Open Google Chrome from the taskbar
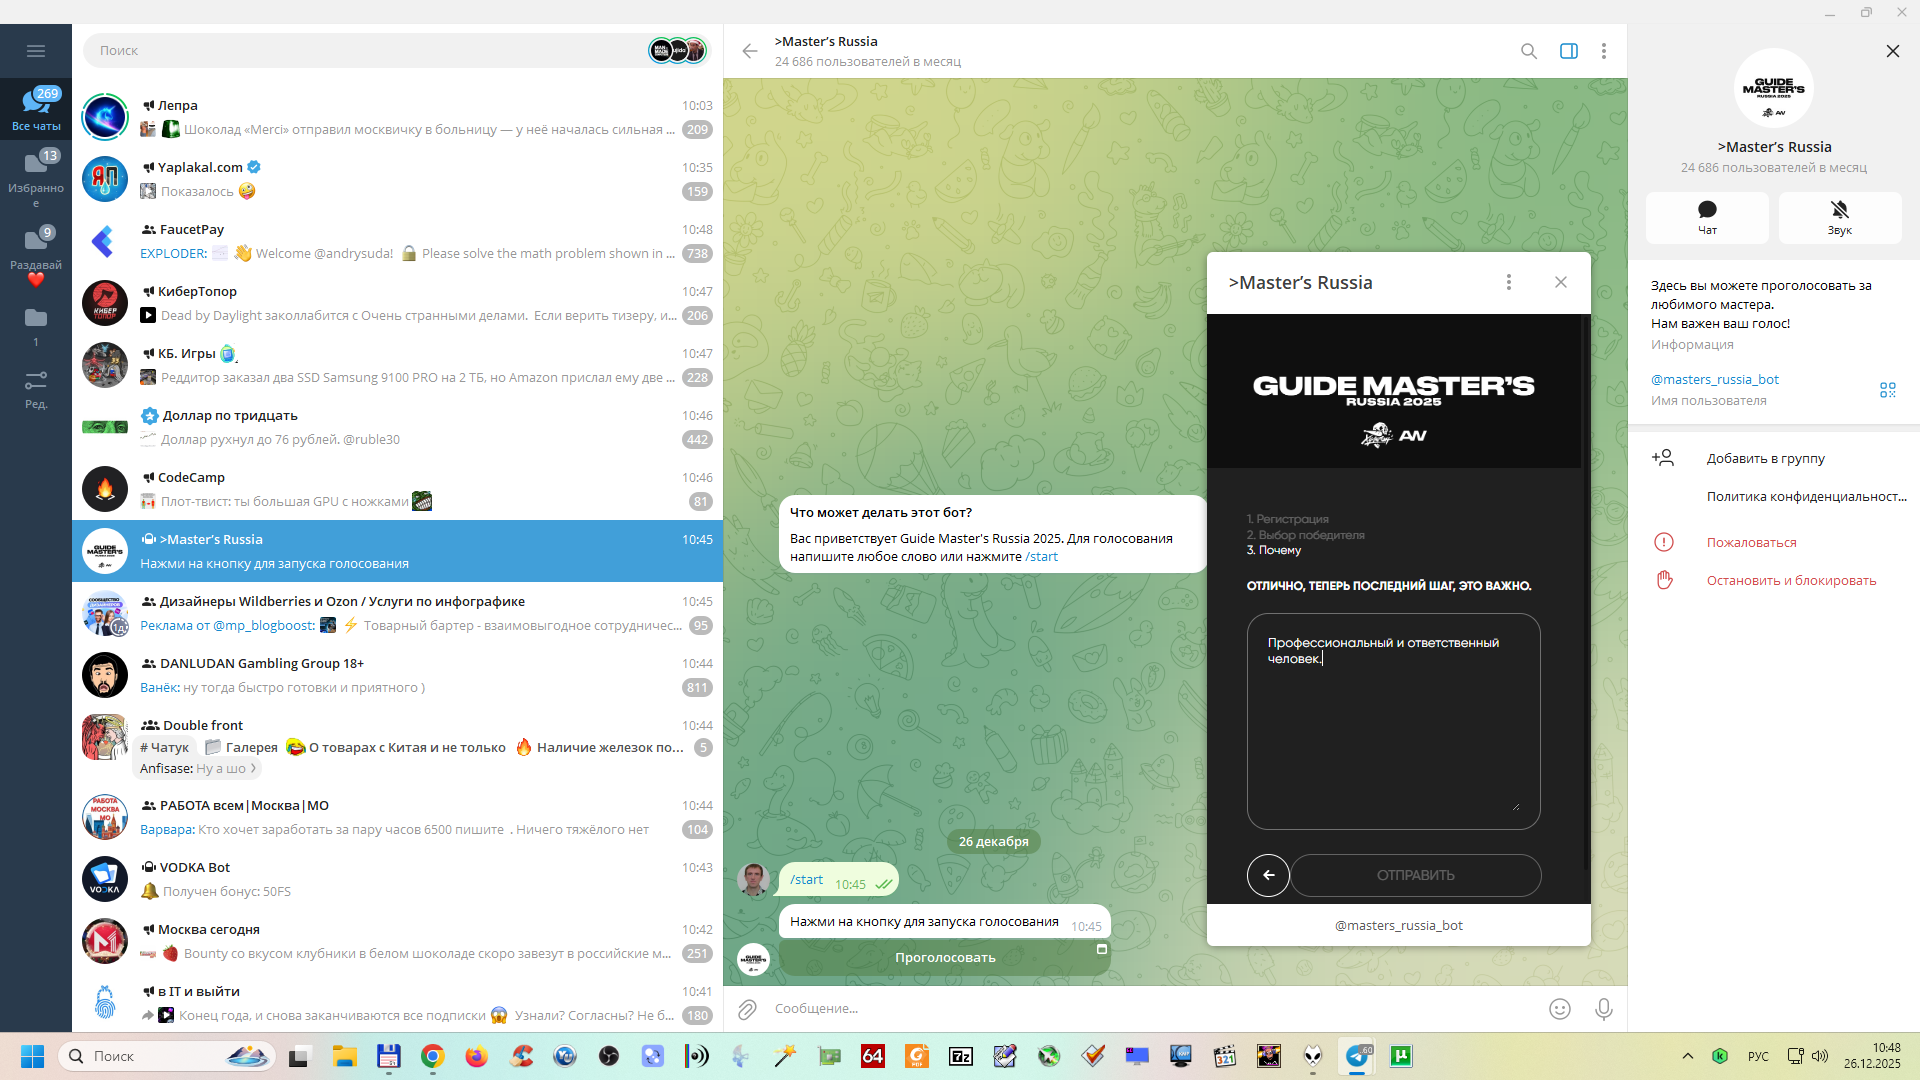Image resolution: width=1920 pixels, height=1080 pixels. [x=432, y=1056]
